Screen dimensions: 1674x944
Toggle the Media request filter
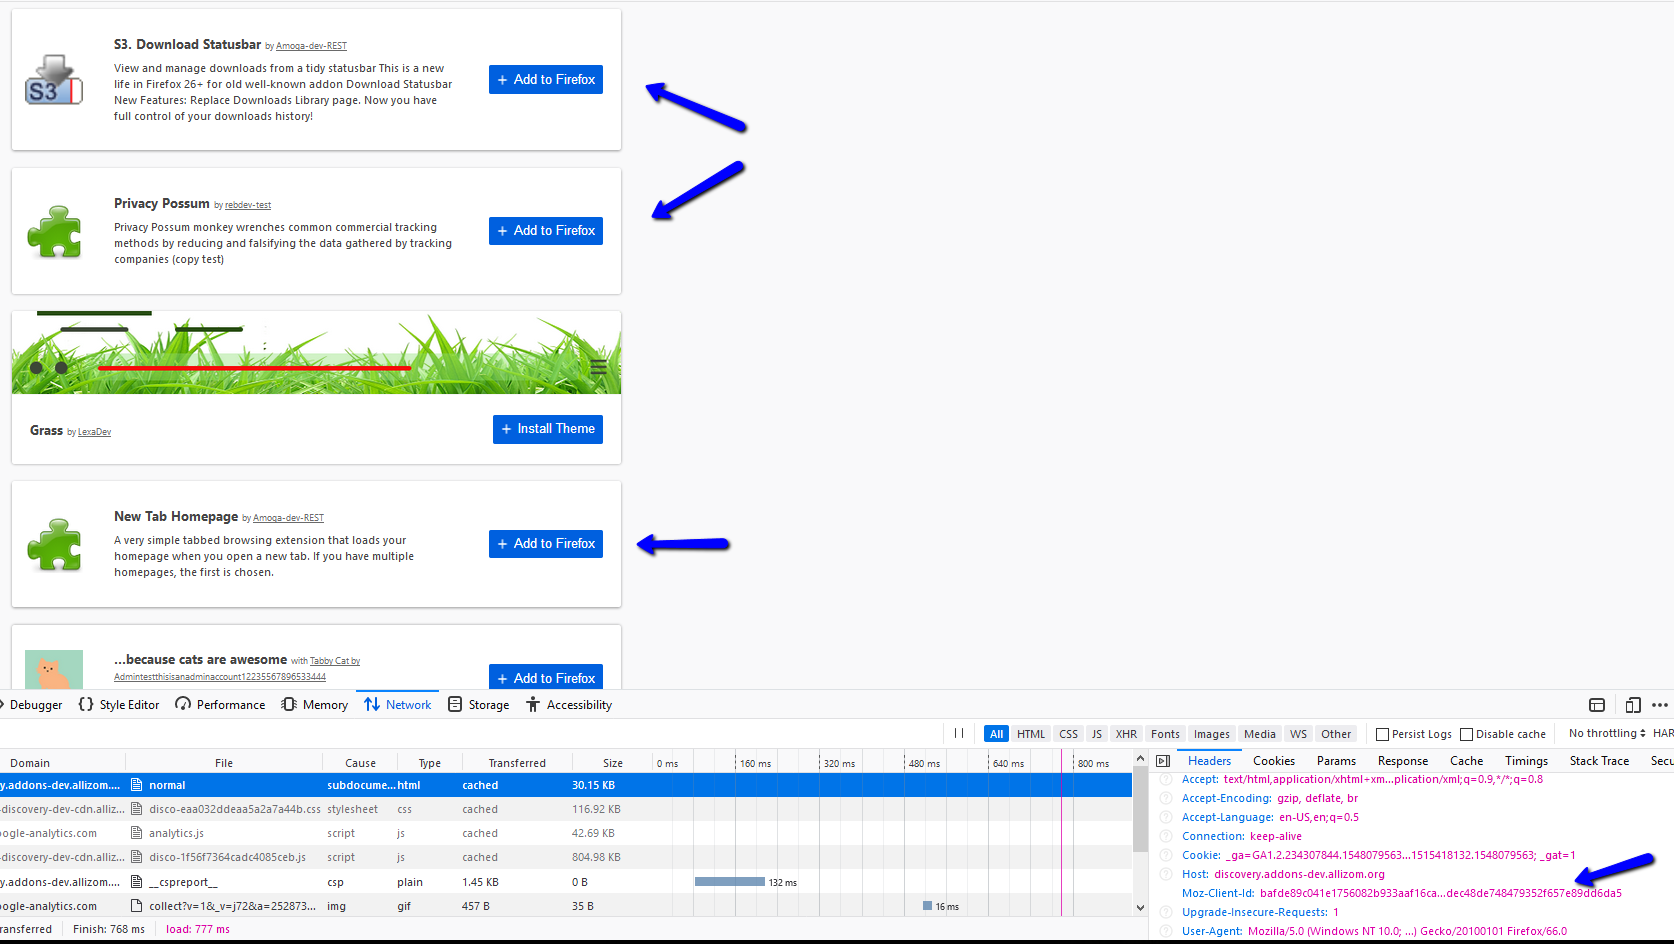[1259, 734]
